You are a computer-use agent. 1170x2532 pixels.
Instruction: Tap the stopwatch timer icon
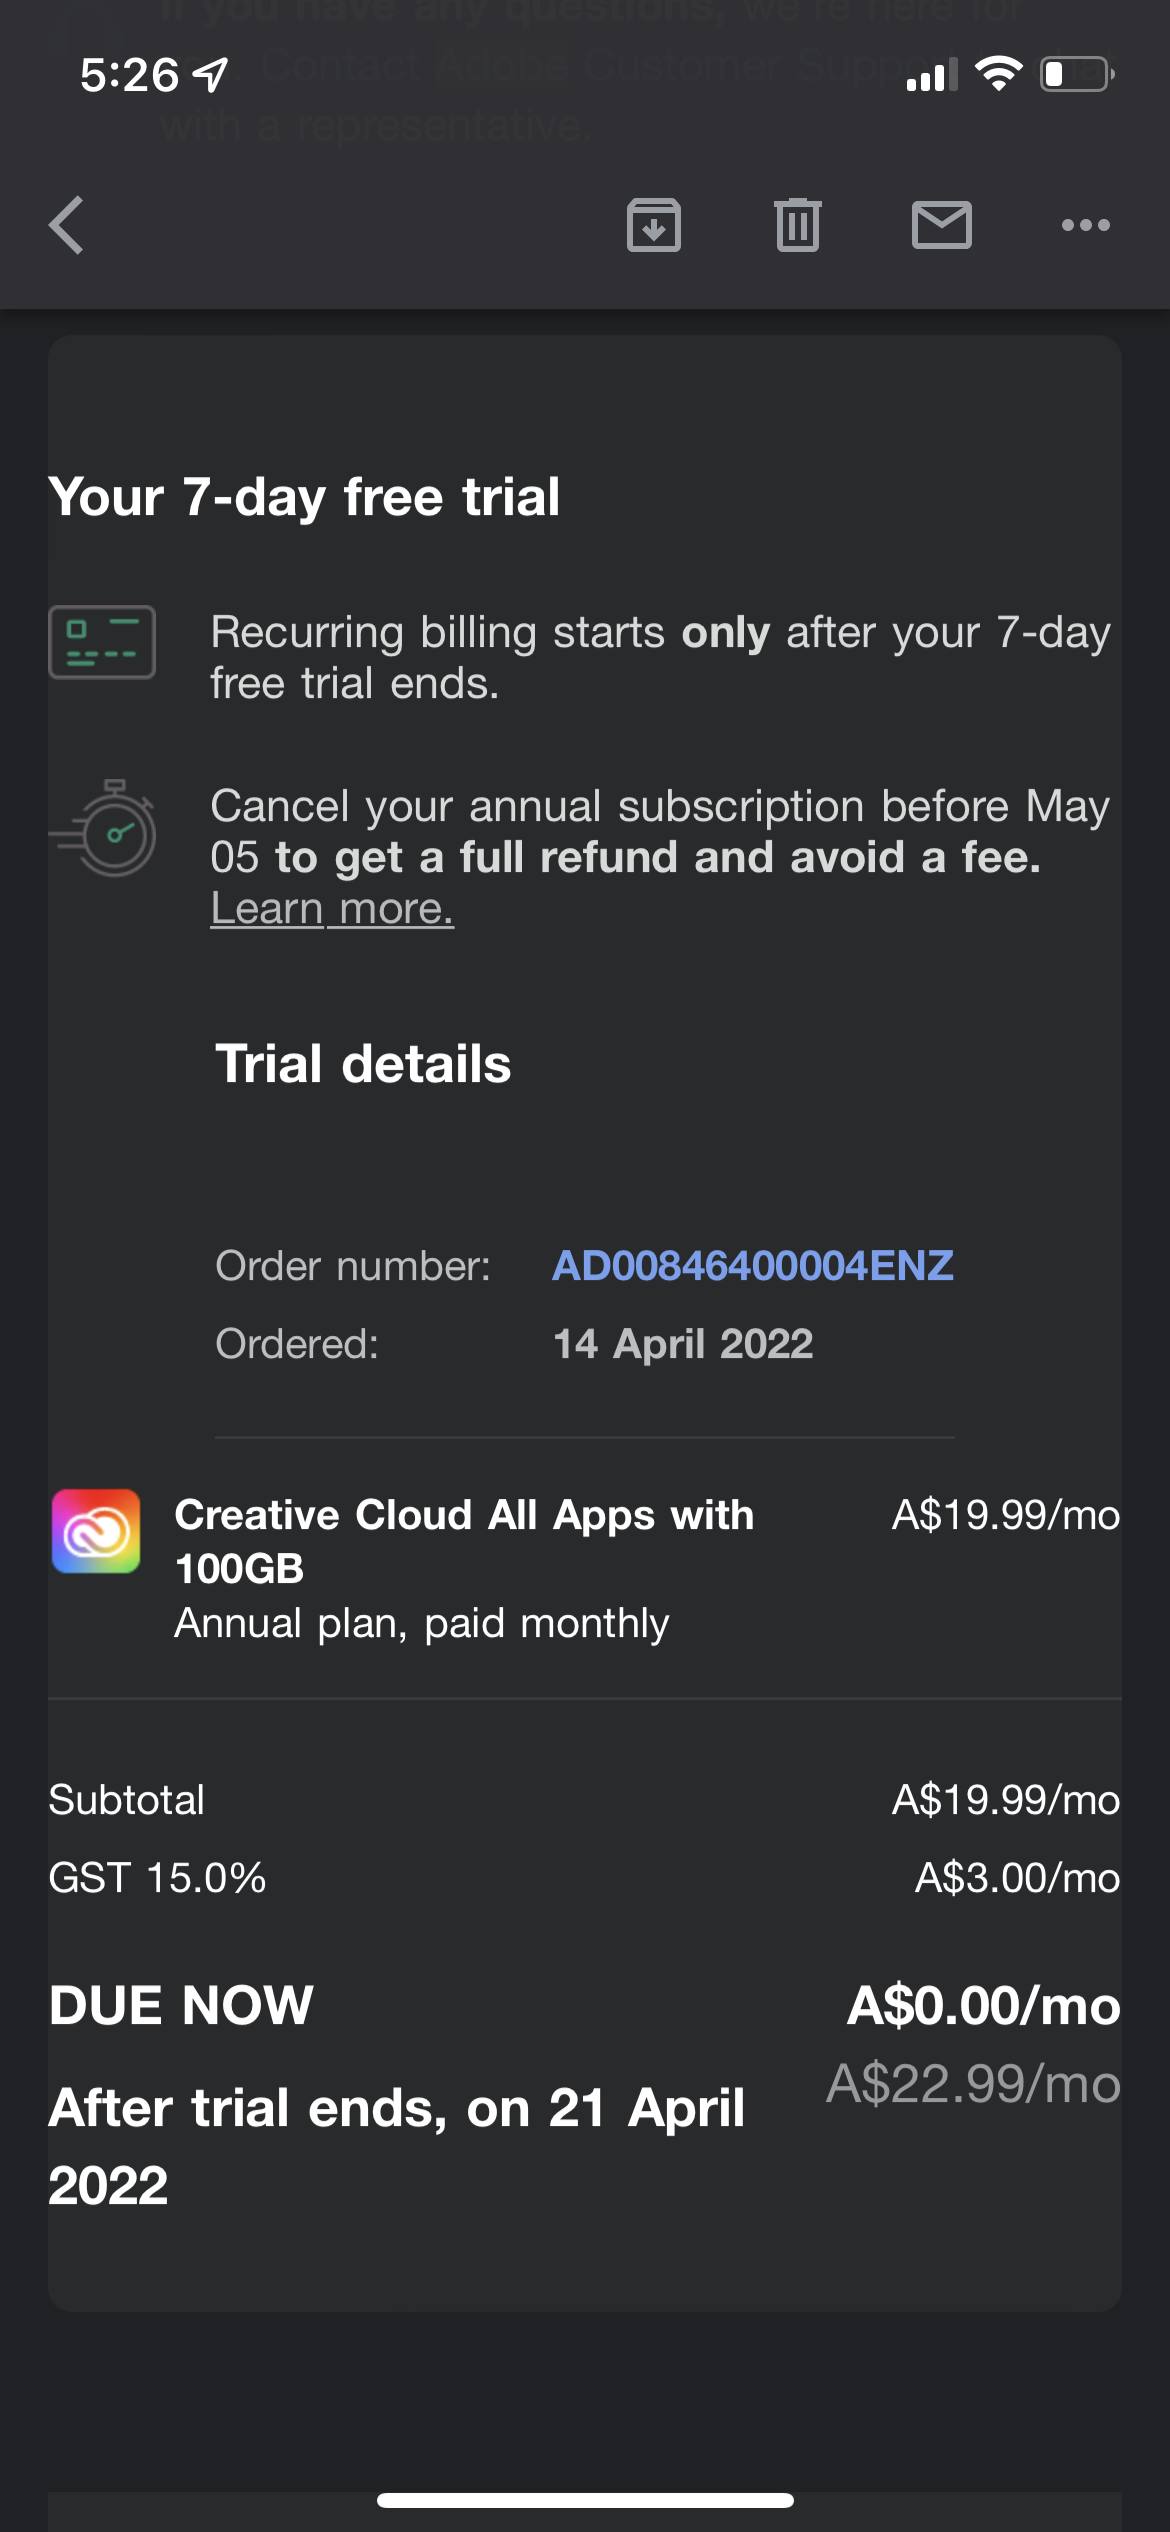click(x=108, y=830)
